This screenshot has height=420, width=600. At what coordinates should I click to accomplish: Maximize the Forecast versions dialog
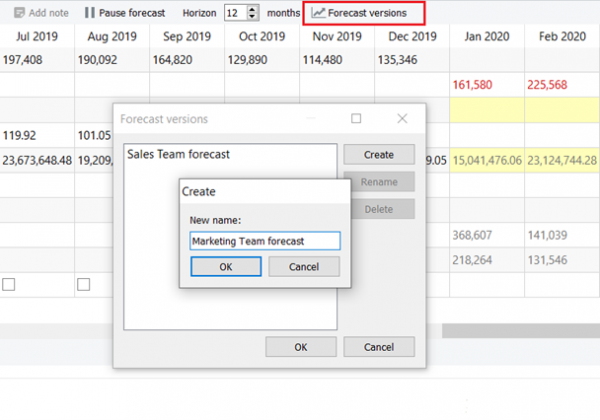356,118
